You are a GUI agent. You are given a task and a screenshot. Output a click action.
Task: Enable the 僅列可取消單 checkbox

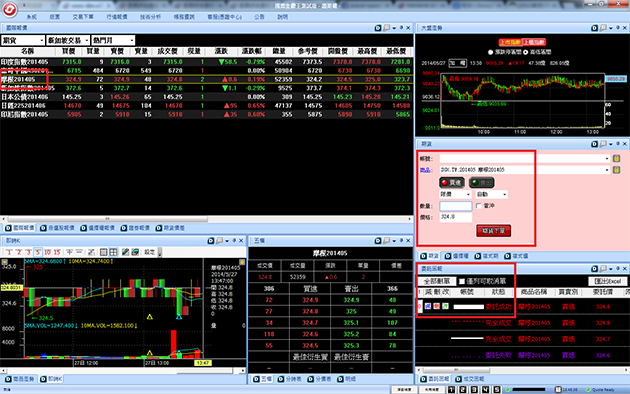462,281
